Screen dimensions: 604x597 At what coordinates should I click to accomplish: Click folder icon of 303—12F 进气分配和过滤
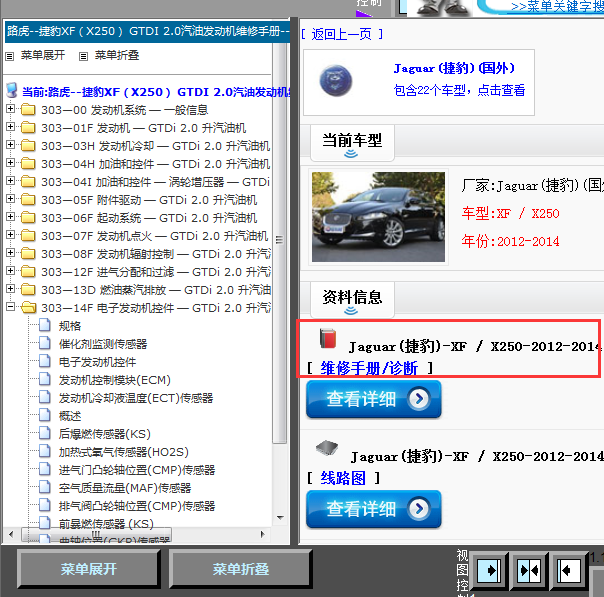click(x=28, y=272)
